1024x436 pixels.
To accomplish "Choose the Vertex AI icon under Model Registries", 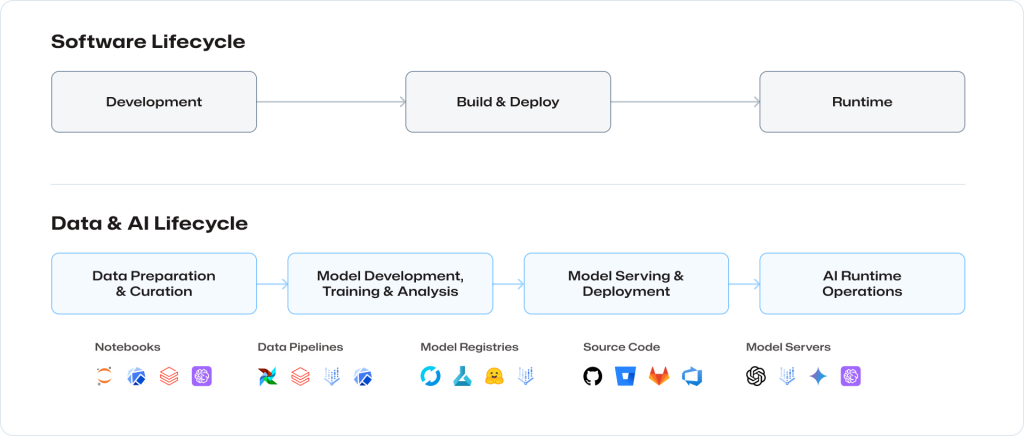I will [526, 376].
